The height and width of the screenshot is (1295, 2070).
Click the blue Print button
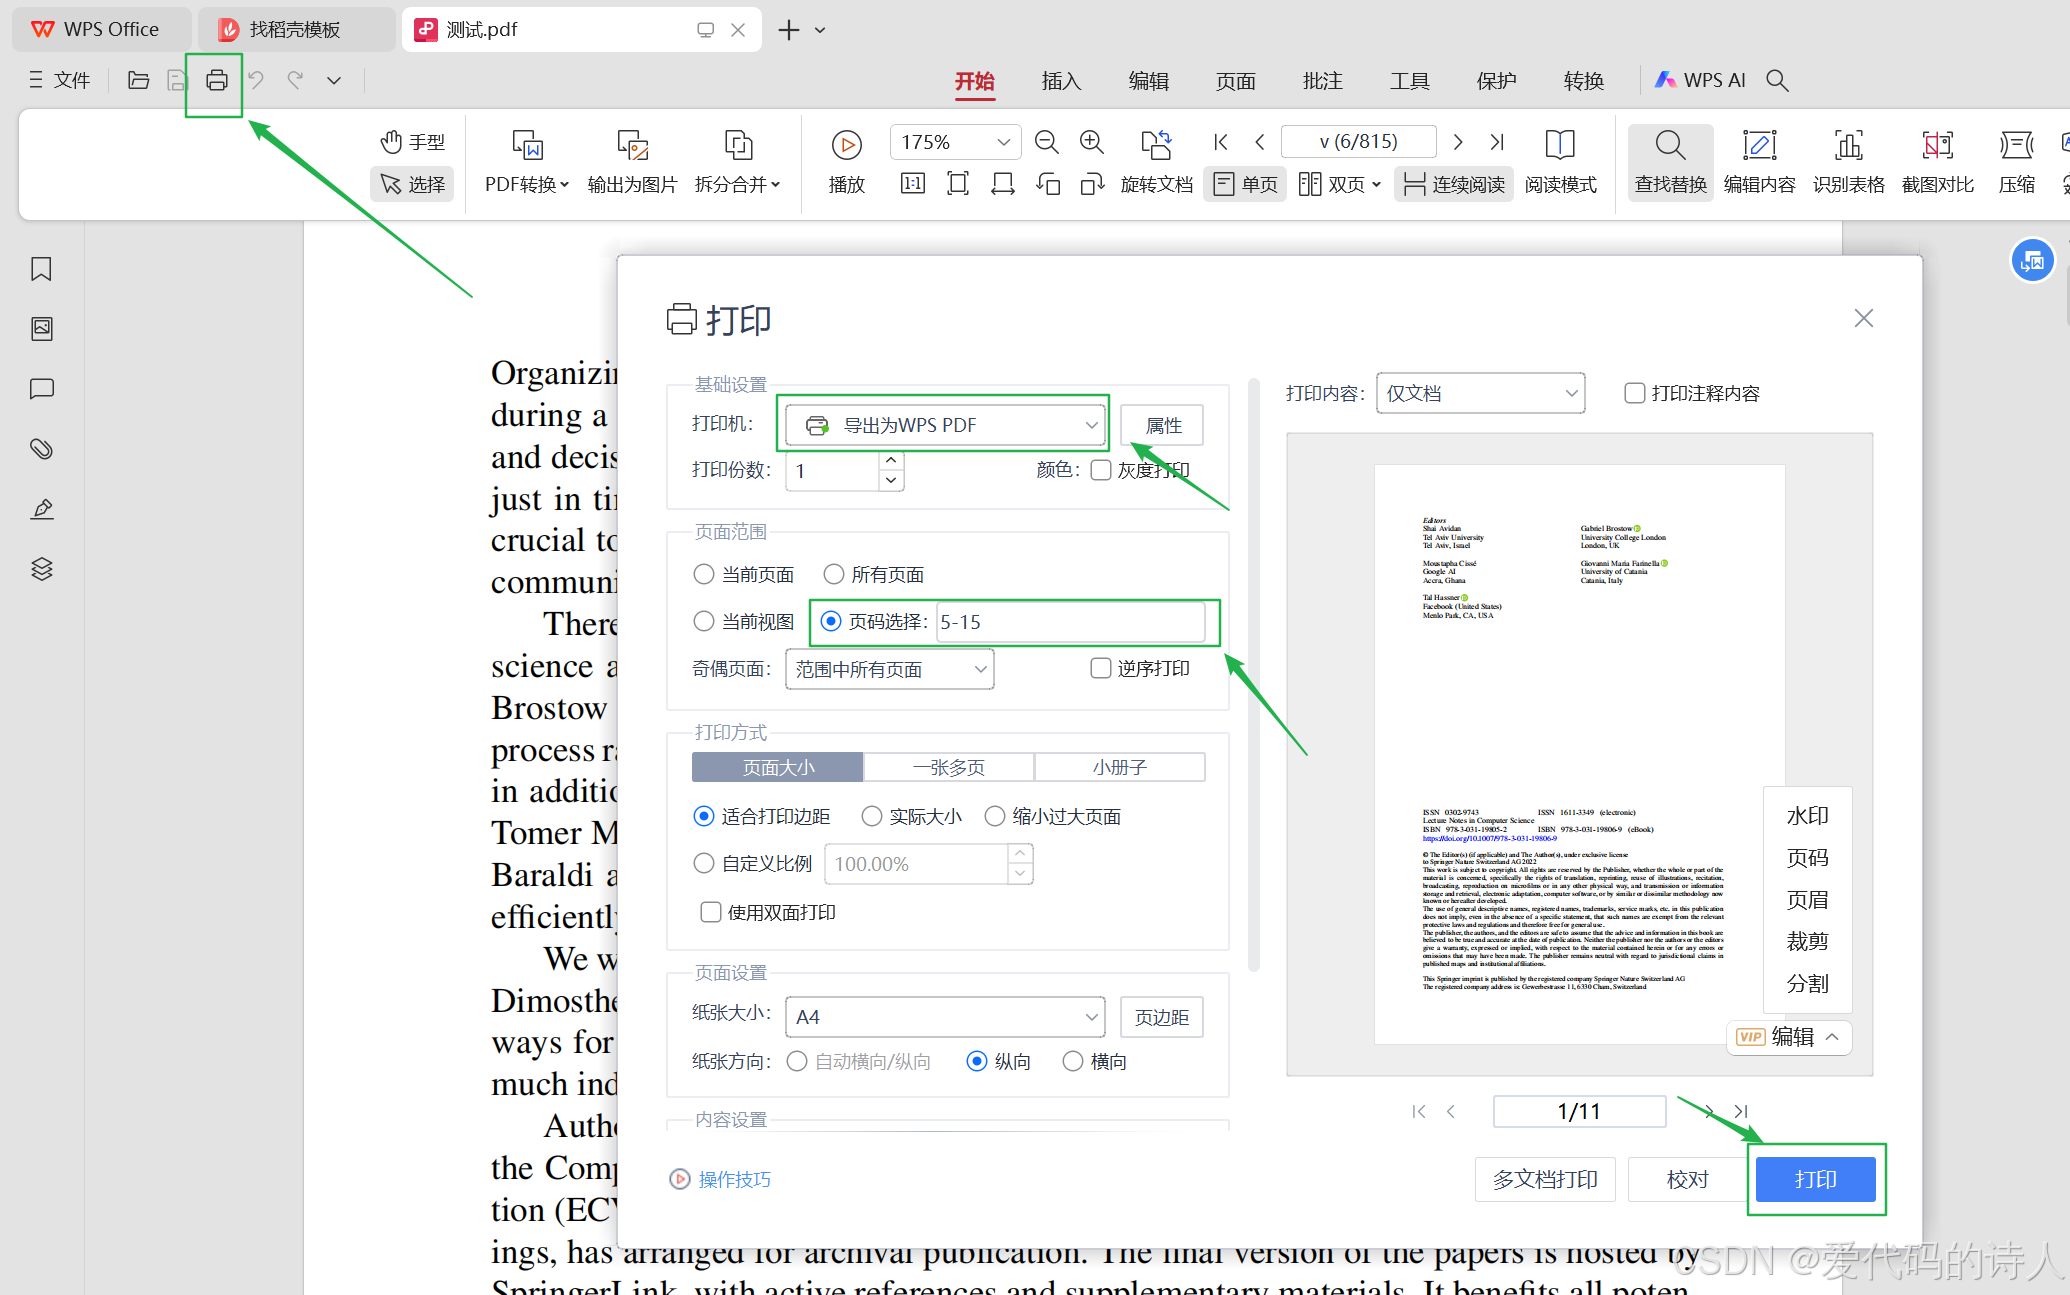coord(1815,1179)
